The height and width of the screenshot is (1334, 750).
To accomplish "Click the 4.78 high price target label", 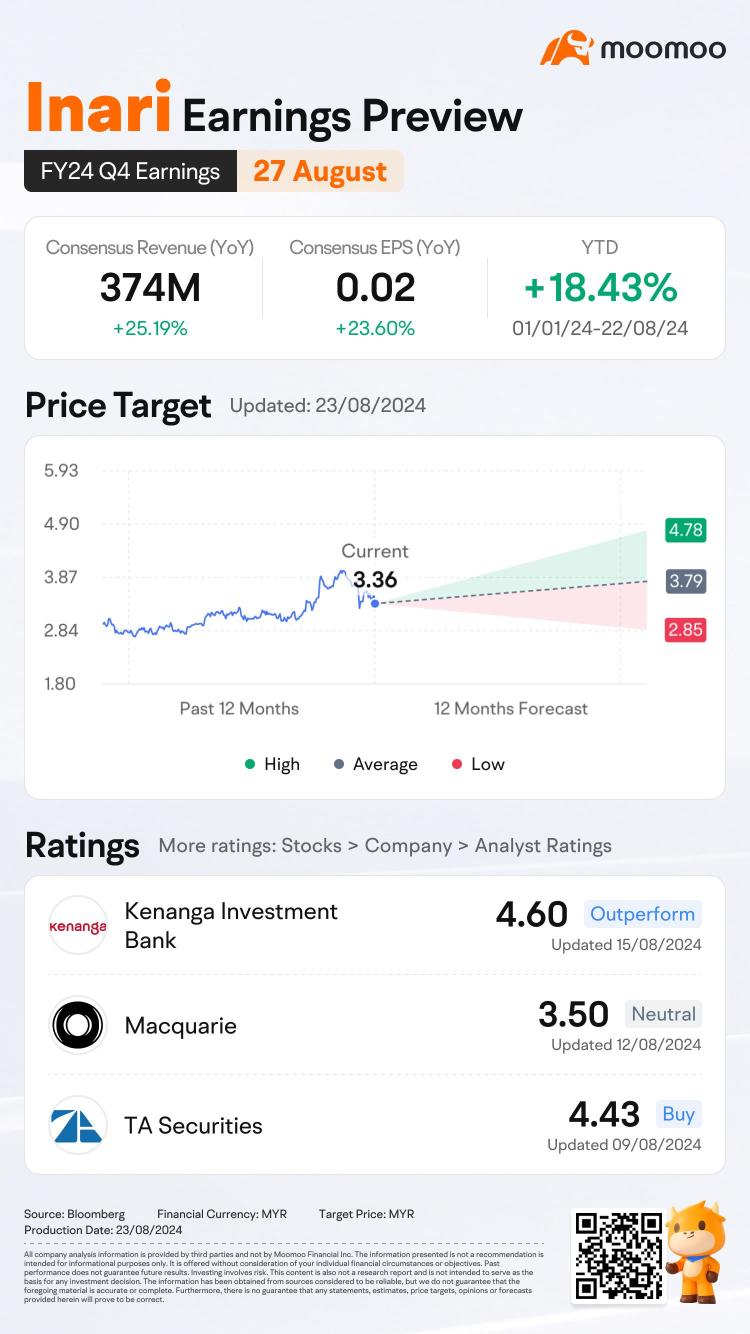I will (686, 530).
